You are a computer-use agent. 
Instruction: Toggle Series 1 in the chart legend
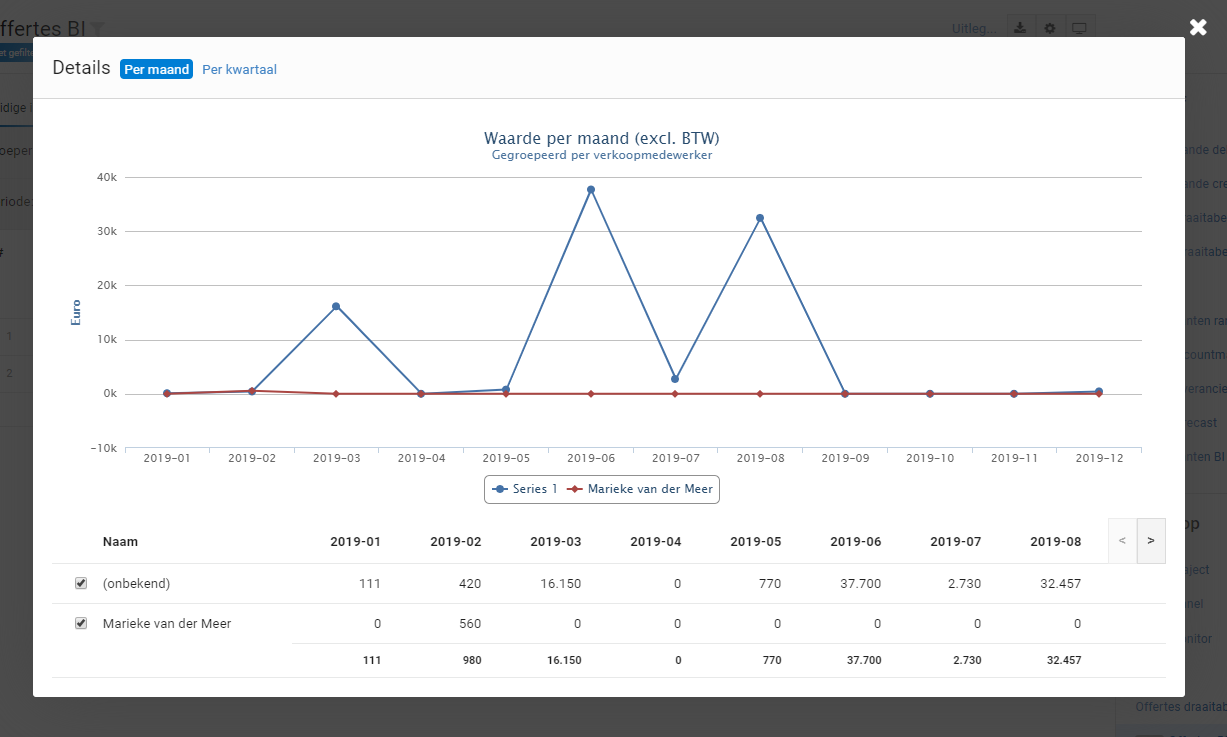(525, 489)
